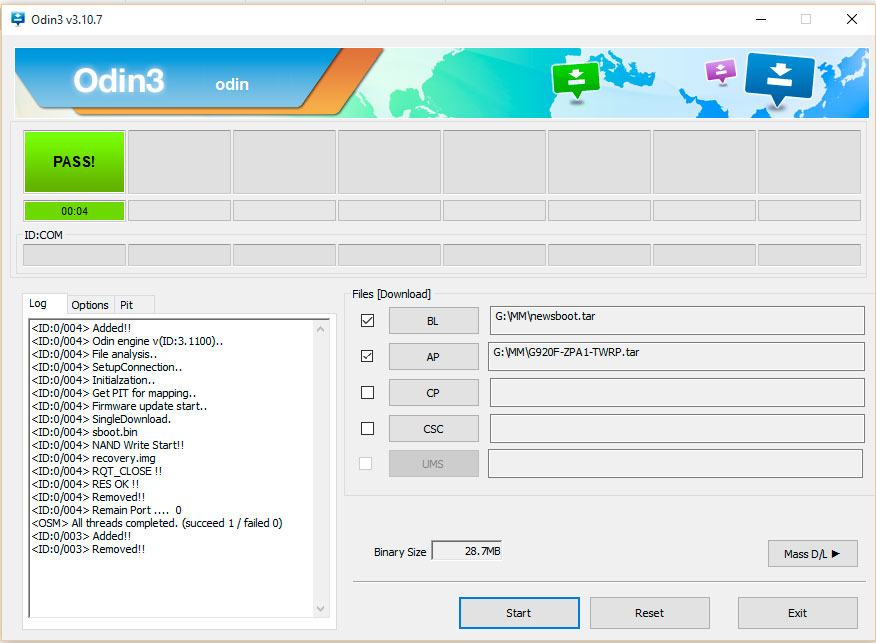Click the Odin3 app icon in title bar
The width and height of the screenshot is (876, 643).
pos(18,20)
